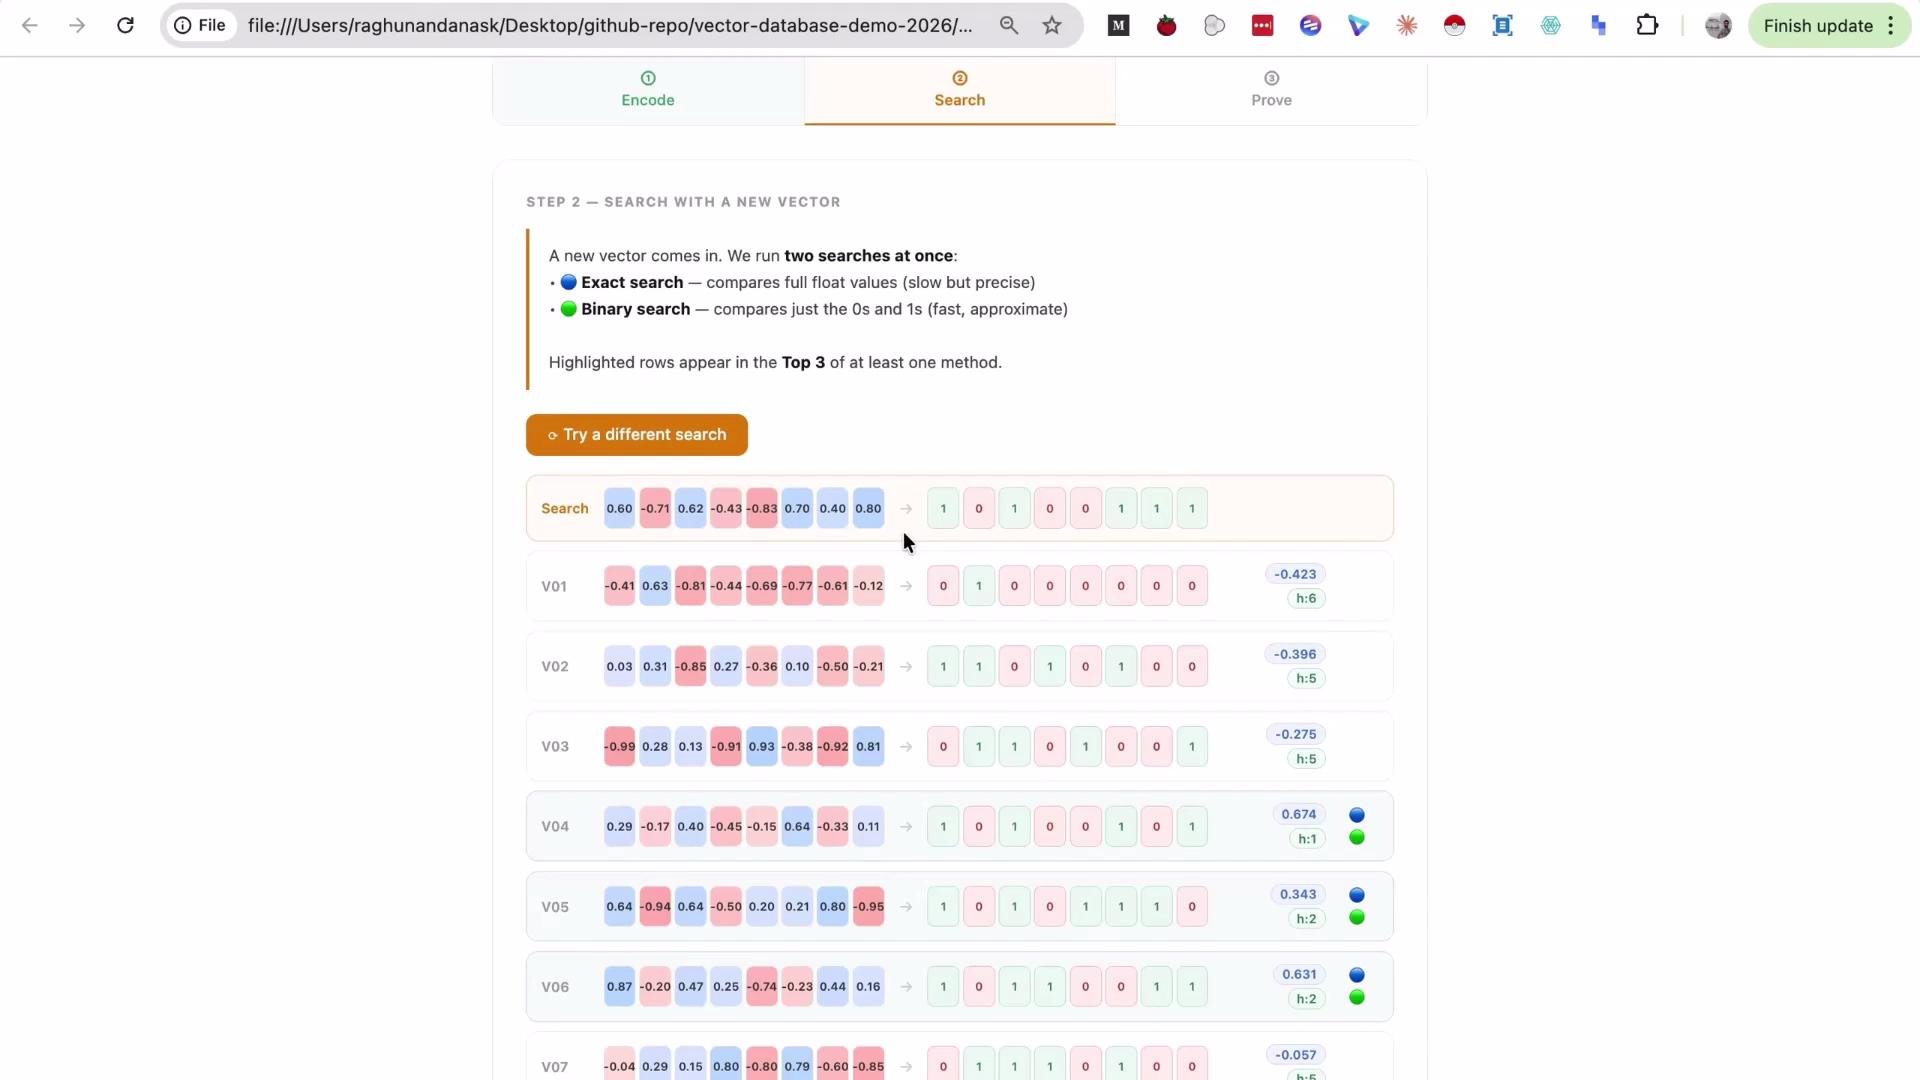Open the Extensions puzzle-piece menu
This screenshot has height=1080, width=1920.
click(x=1647, y=26)
